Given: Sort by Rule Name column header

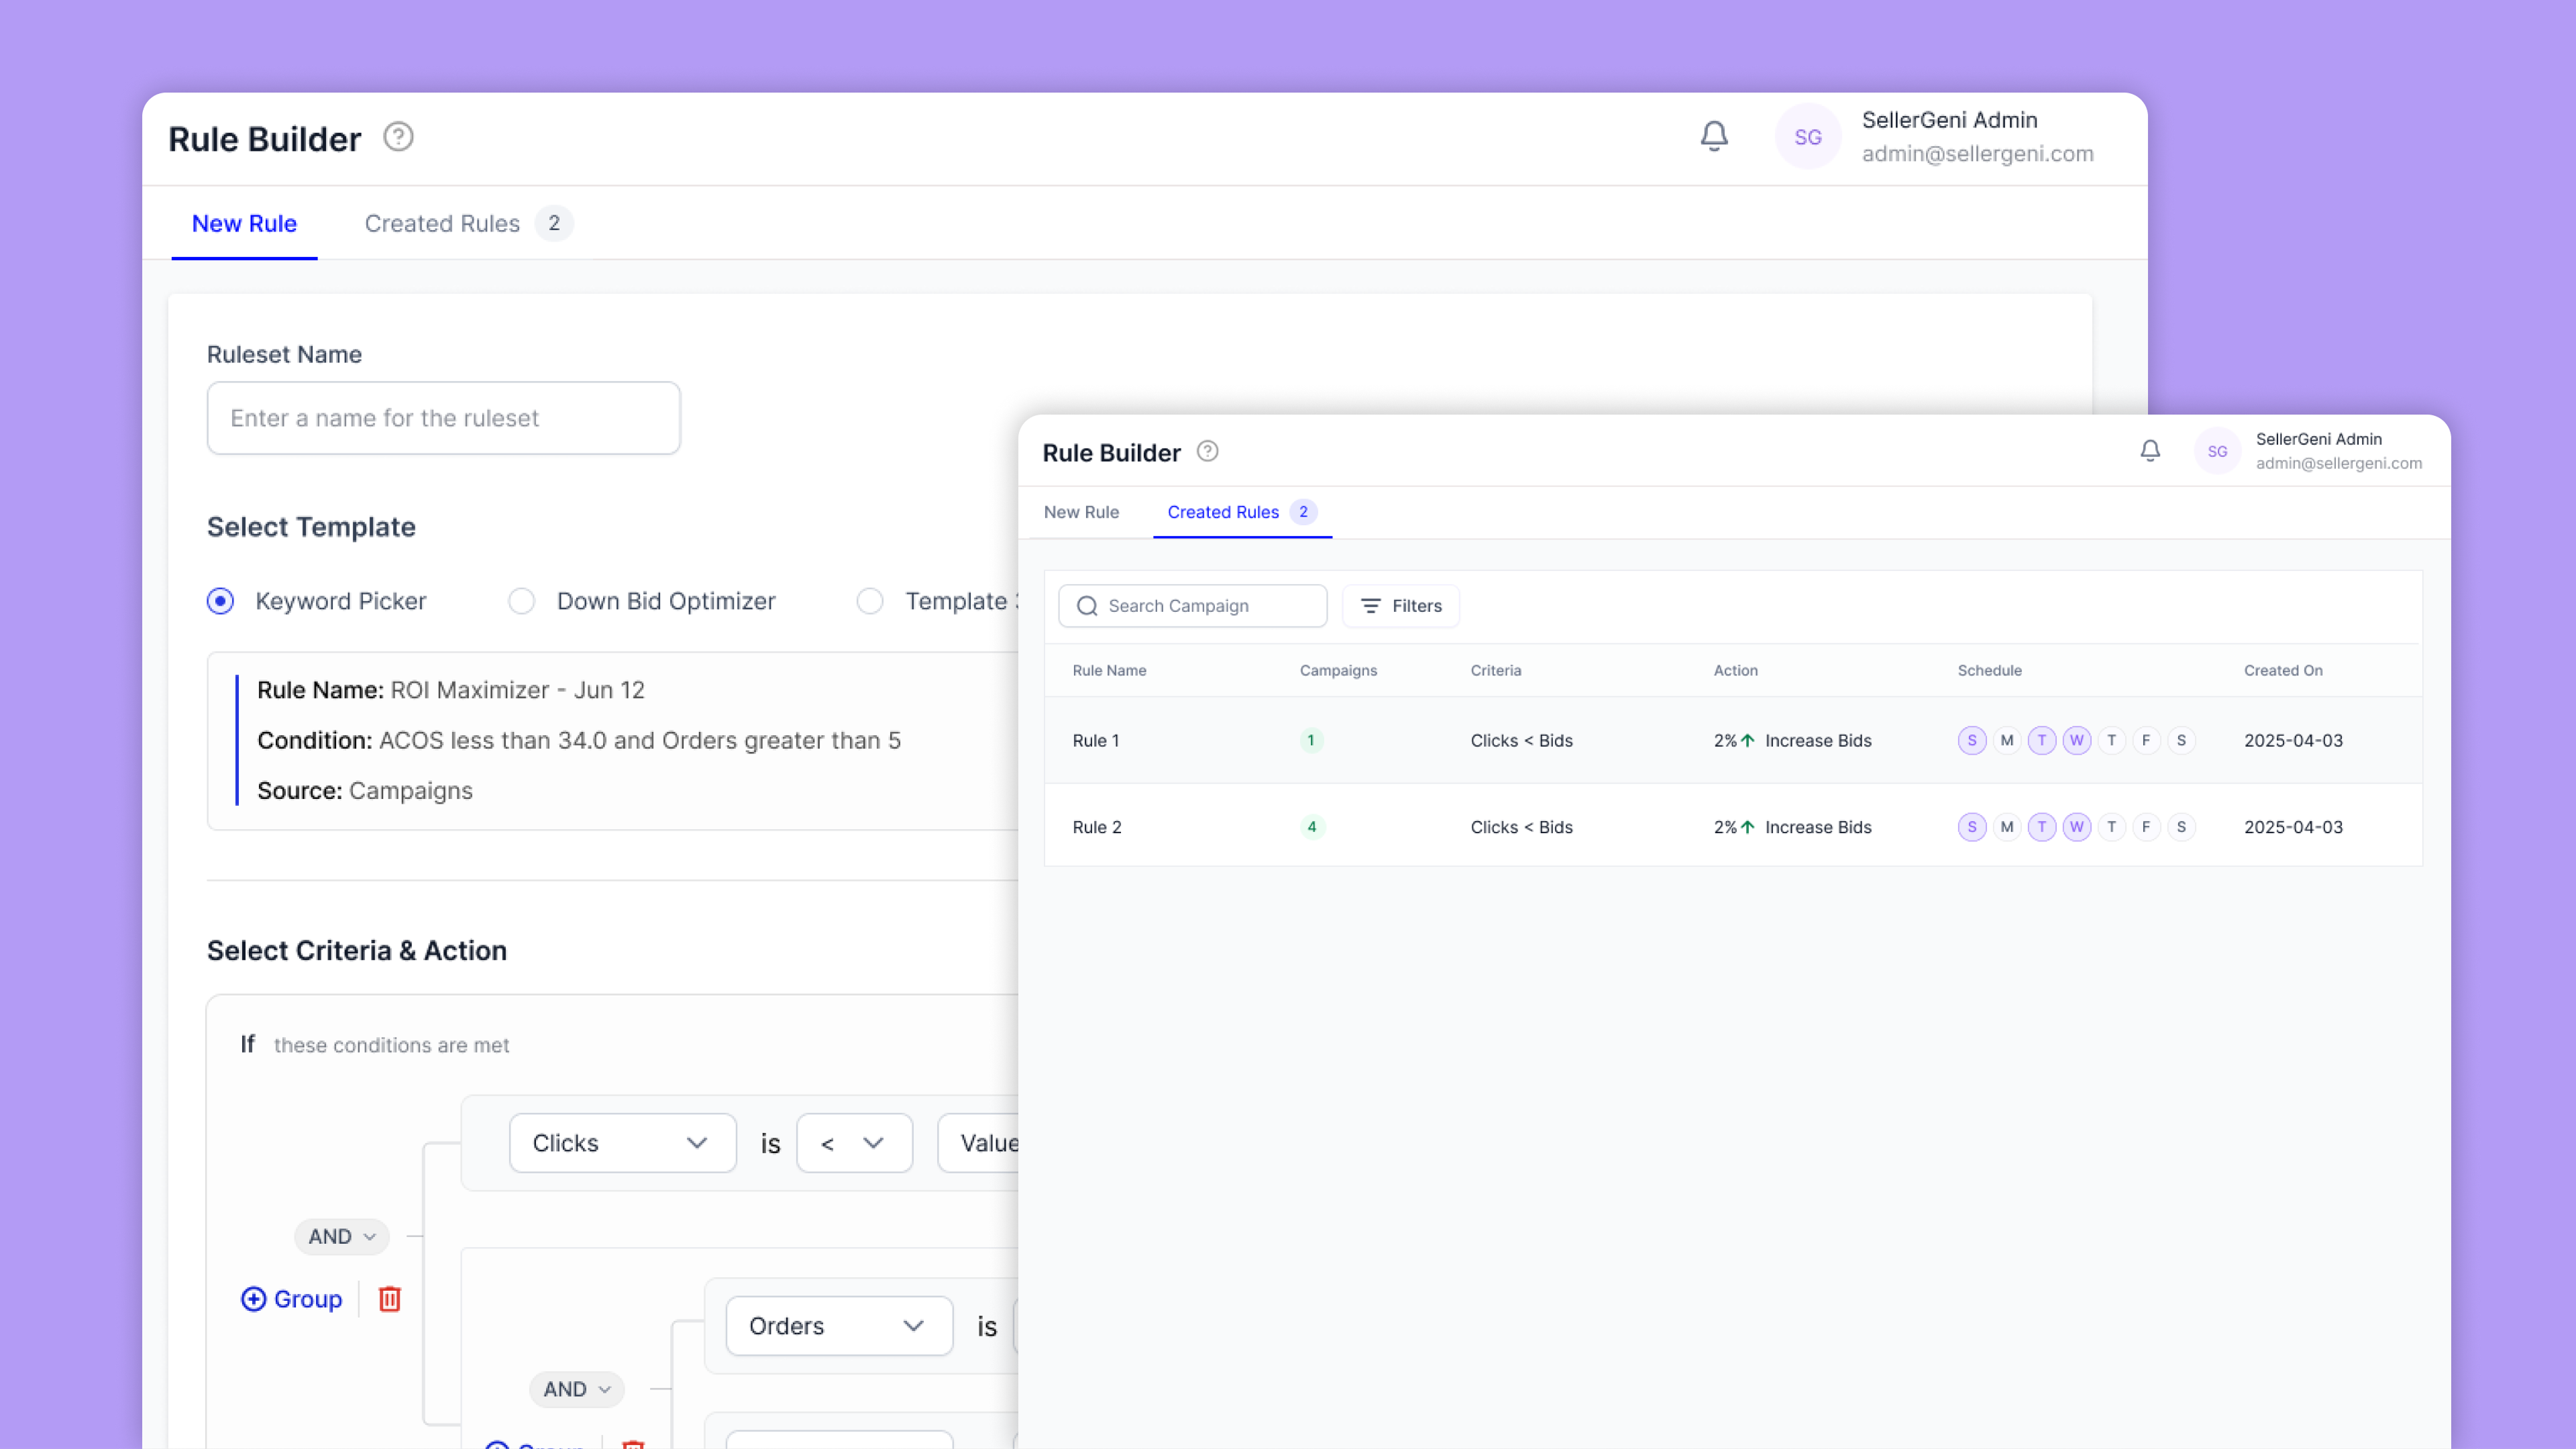Looking at the screenshot, I should click(1109, 671).
